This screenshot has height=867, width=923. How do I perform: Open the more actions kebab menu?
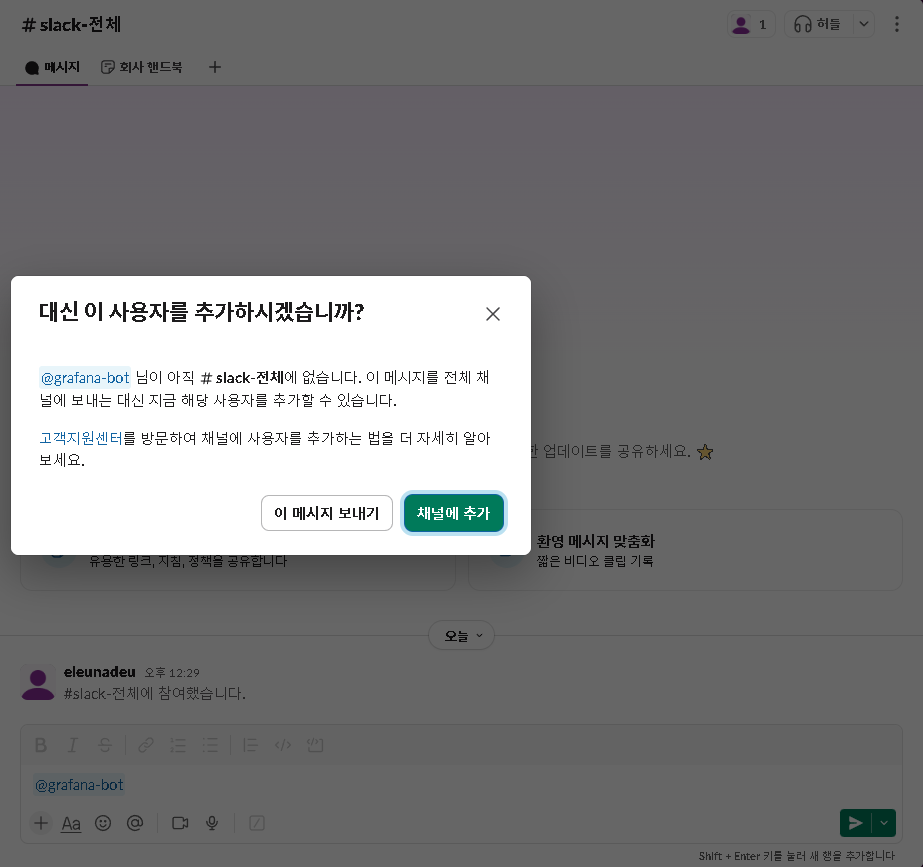[x=897, y=25]
